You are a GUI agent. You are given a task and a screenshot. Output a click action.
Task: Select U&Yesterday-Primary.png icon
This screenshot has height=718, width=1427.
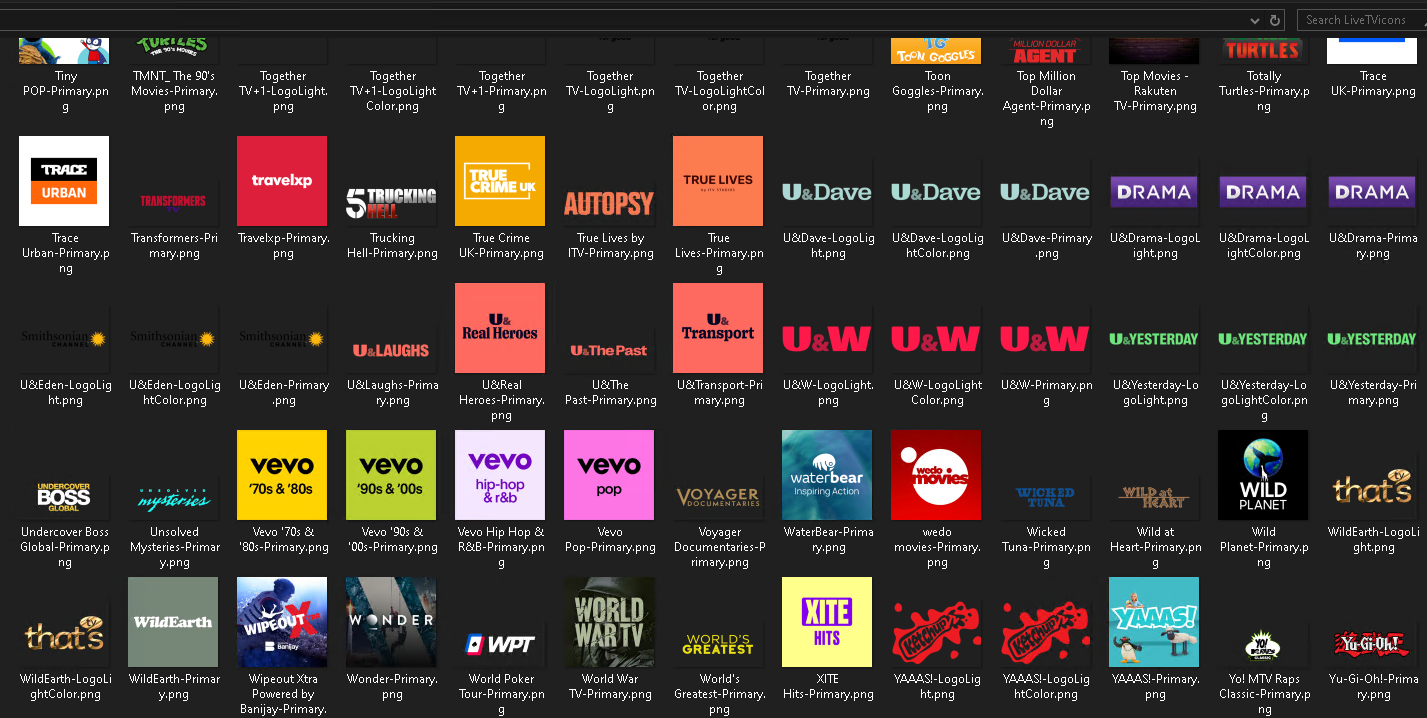(x=1372, y=340)
